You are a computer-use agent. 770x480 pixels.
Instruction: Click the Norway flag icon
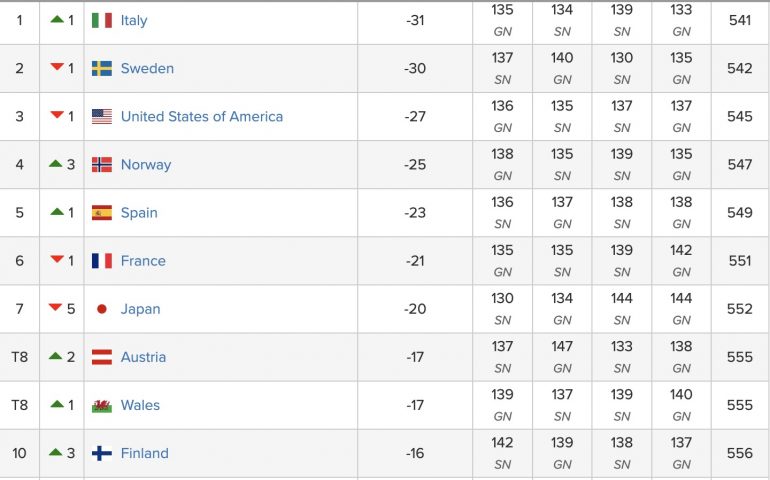click(x=102, y=165)
